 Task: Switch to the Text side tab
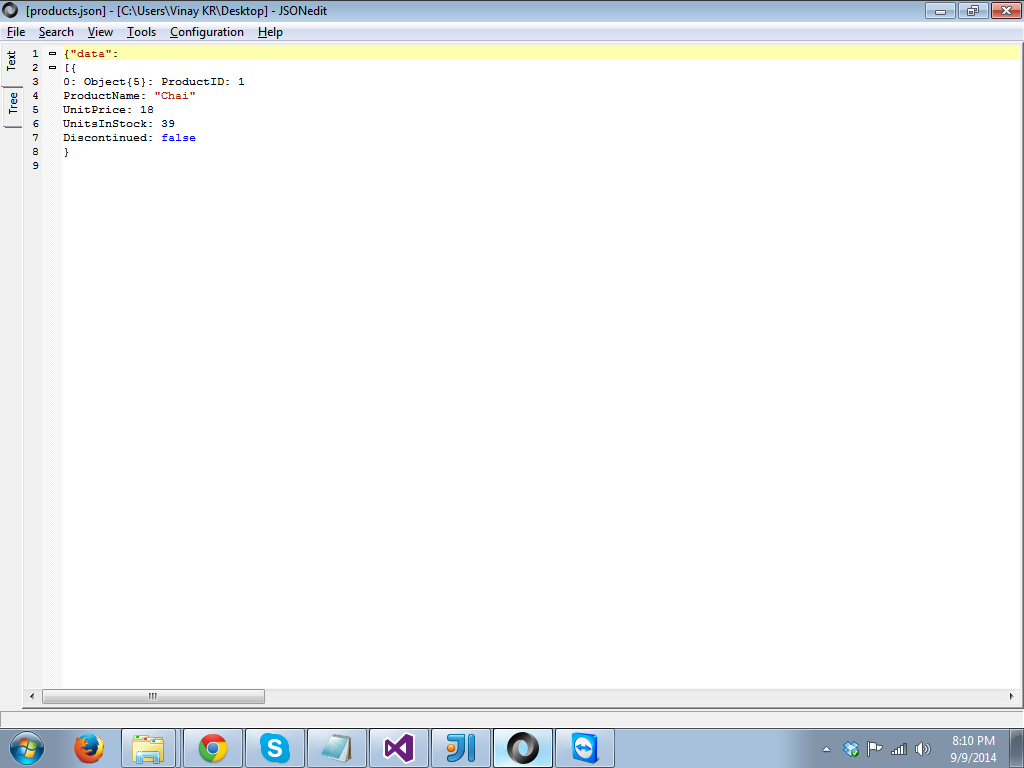tap(12, 62)
